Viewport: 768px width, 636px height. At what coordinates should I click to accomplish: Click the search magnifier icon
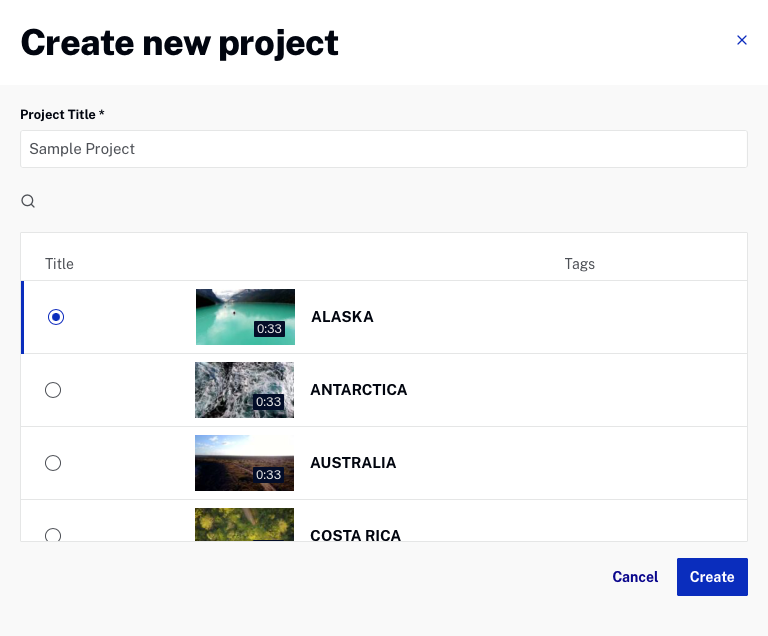coord(28,201)
